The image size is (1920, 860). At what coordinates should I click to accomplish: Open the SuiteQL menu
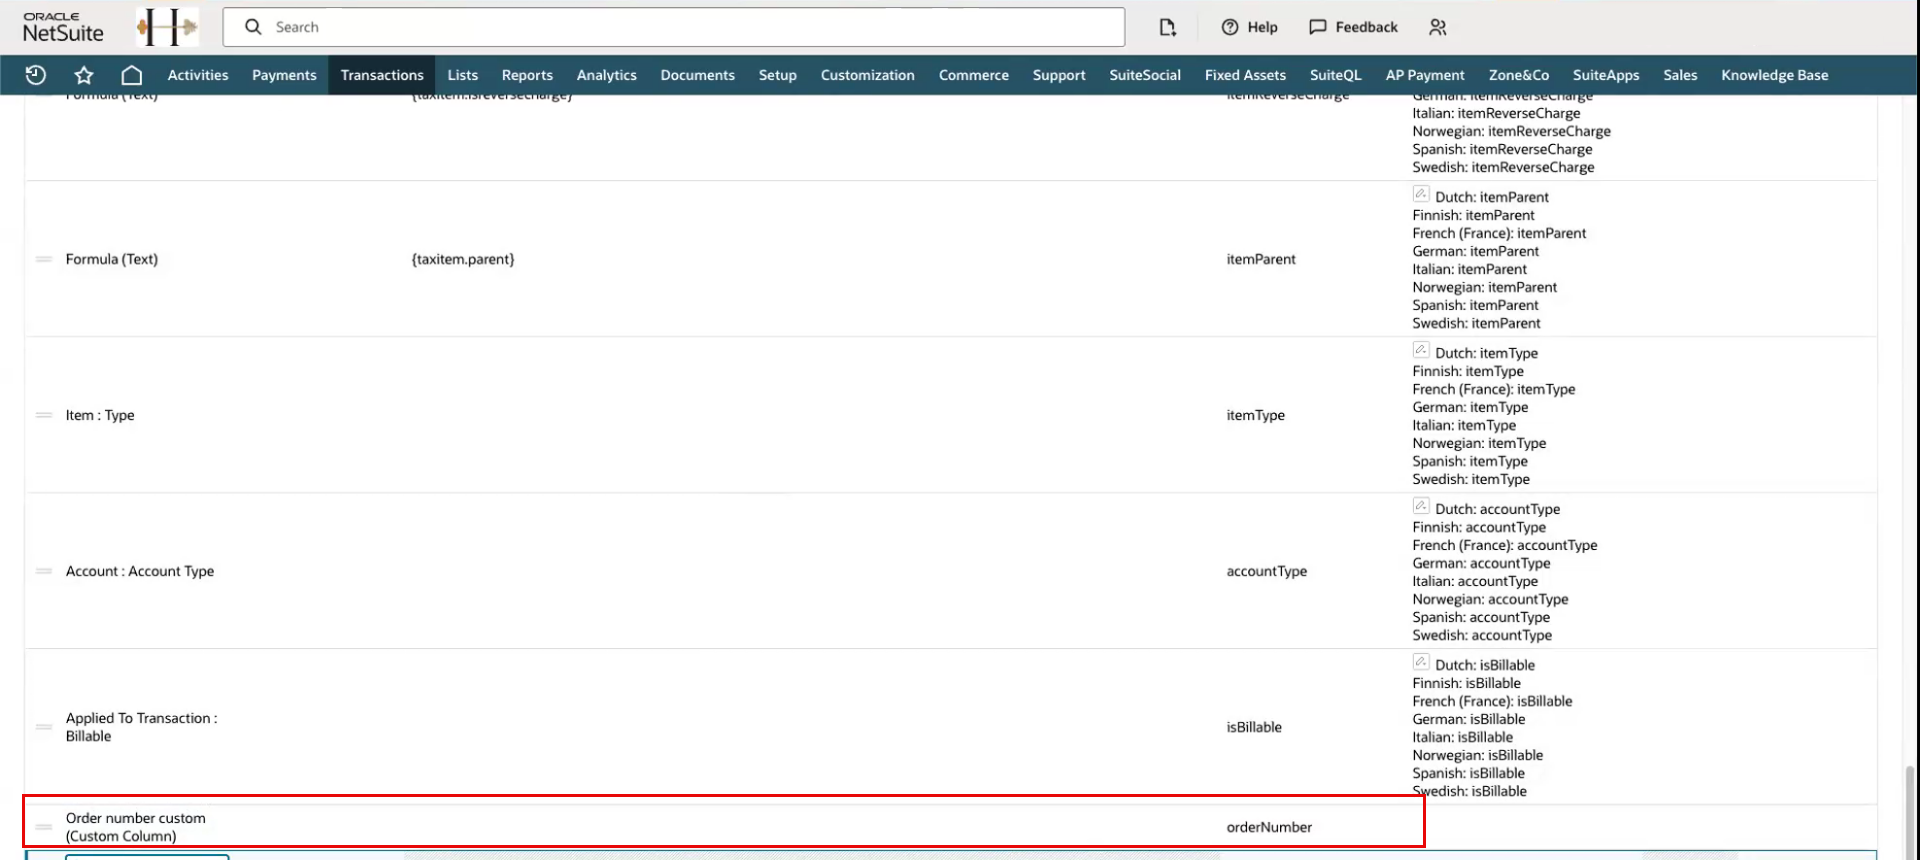click(1336, 75)
